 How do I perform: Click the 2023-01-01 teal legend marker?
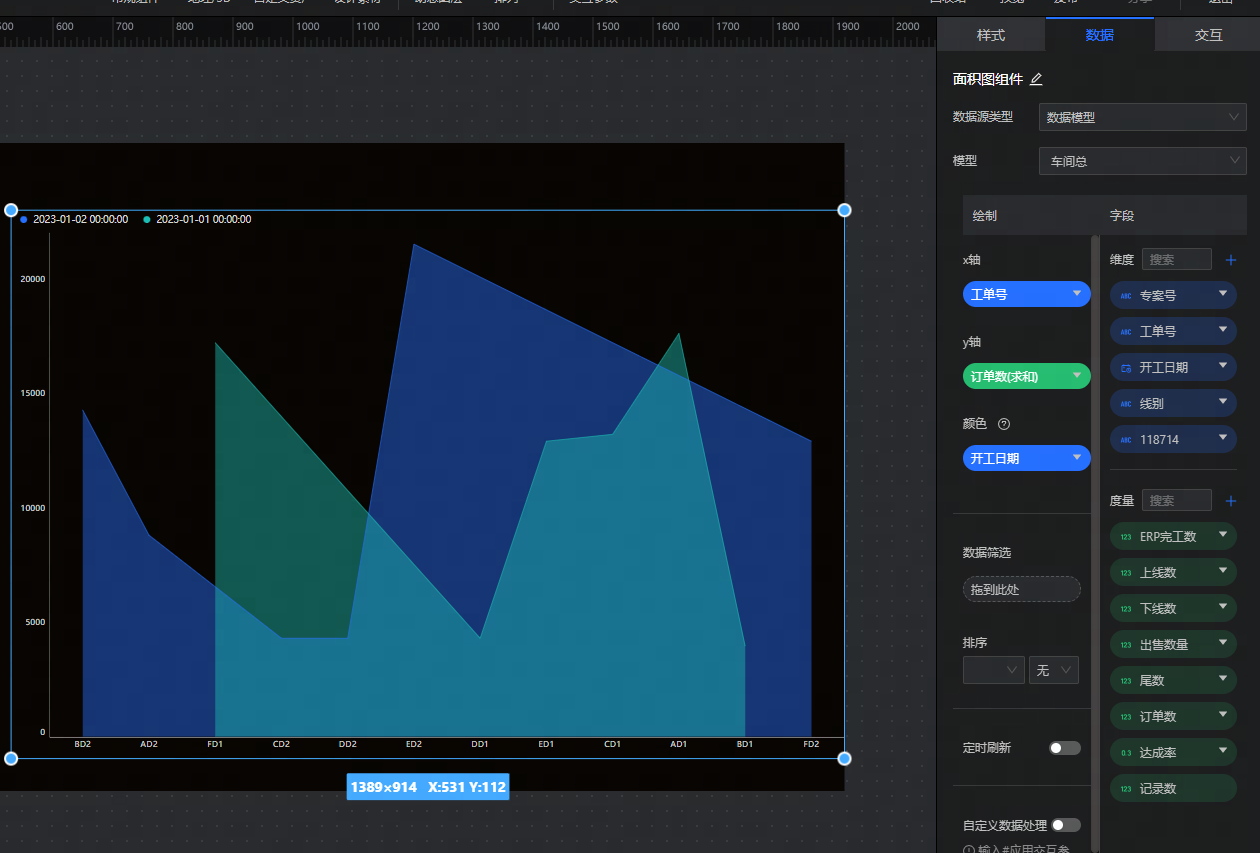147,219
